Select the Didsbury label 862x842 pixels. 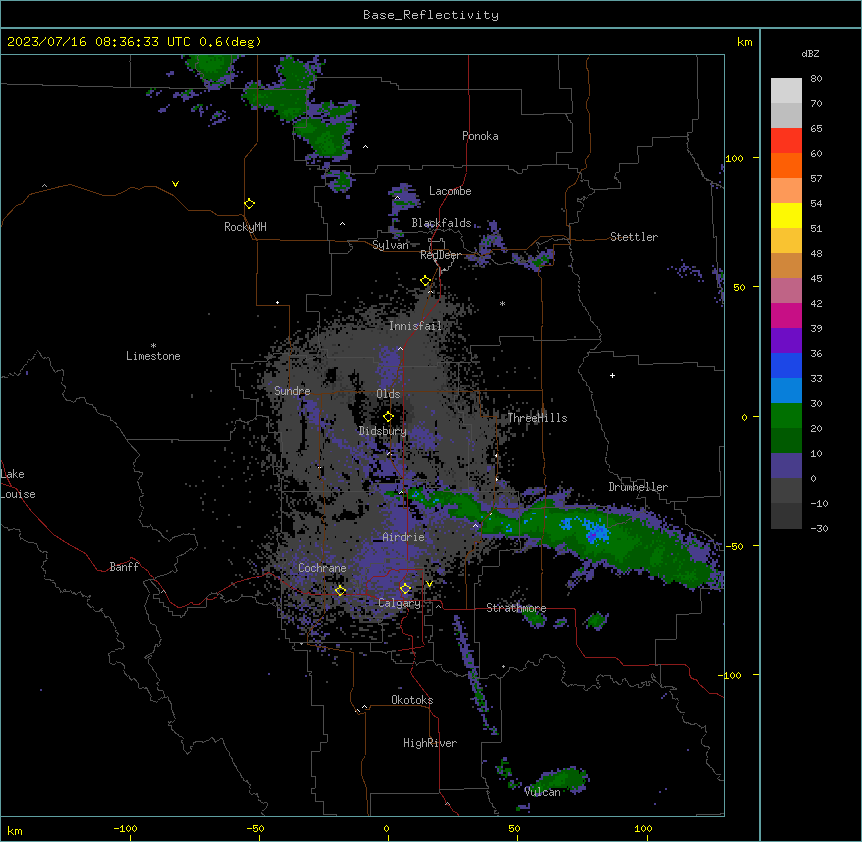[383, 431]
